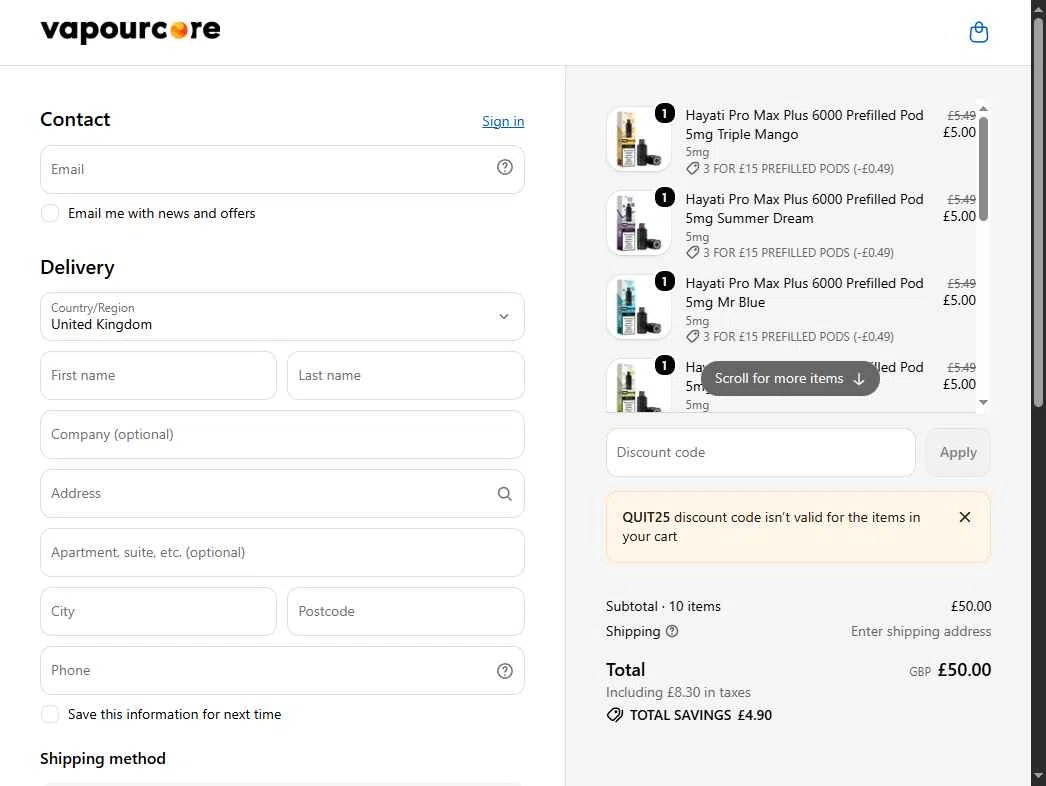Focus the Phone field
The width and height of the screenshot is (1046, 786).
pyautogui.click(x=282, y=671)
